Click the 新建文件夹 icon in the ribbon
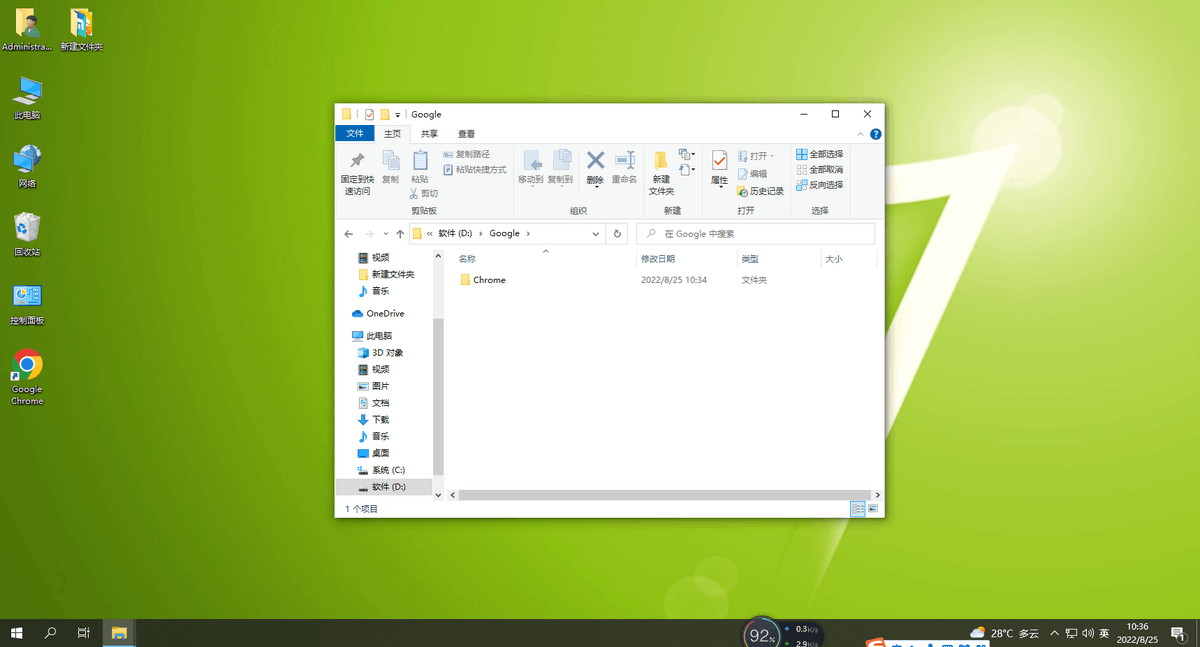1200x647 pixels. click(x=661, y=162)
